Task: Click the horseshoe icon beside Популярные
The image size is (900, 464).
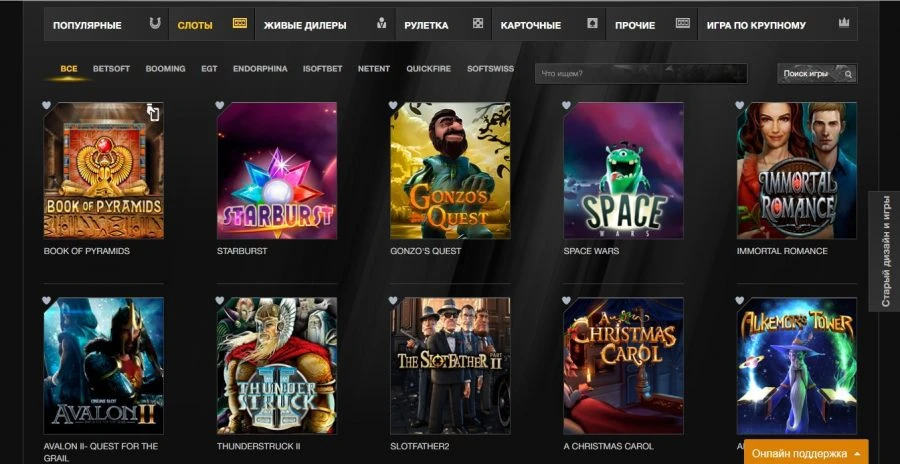Action: 155,24
